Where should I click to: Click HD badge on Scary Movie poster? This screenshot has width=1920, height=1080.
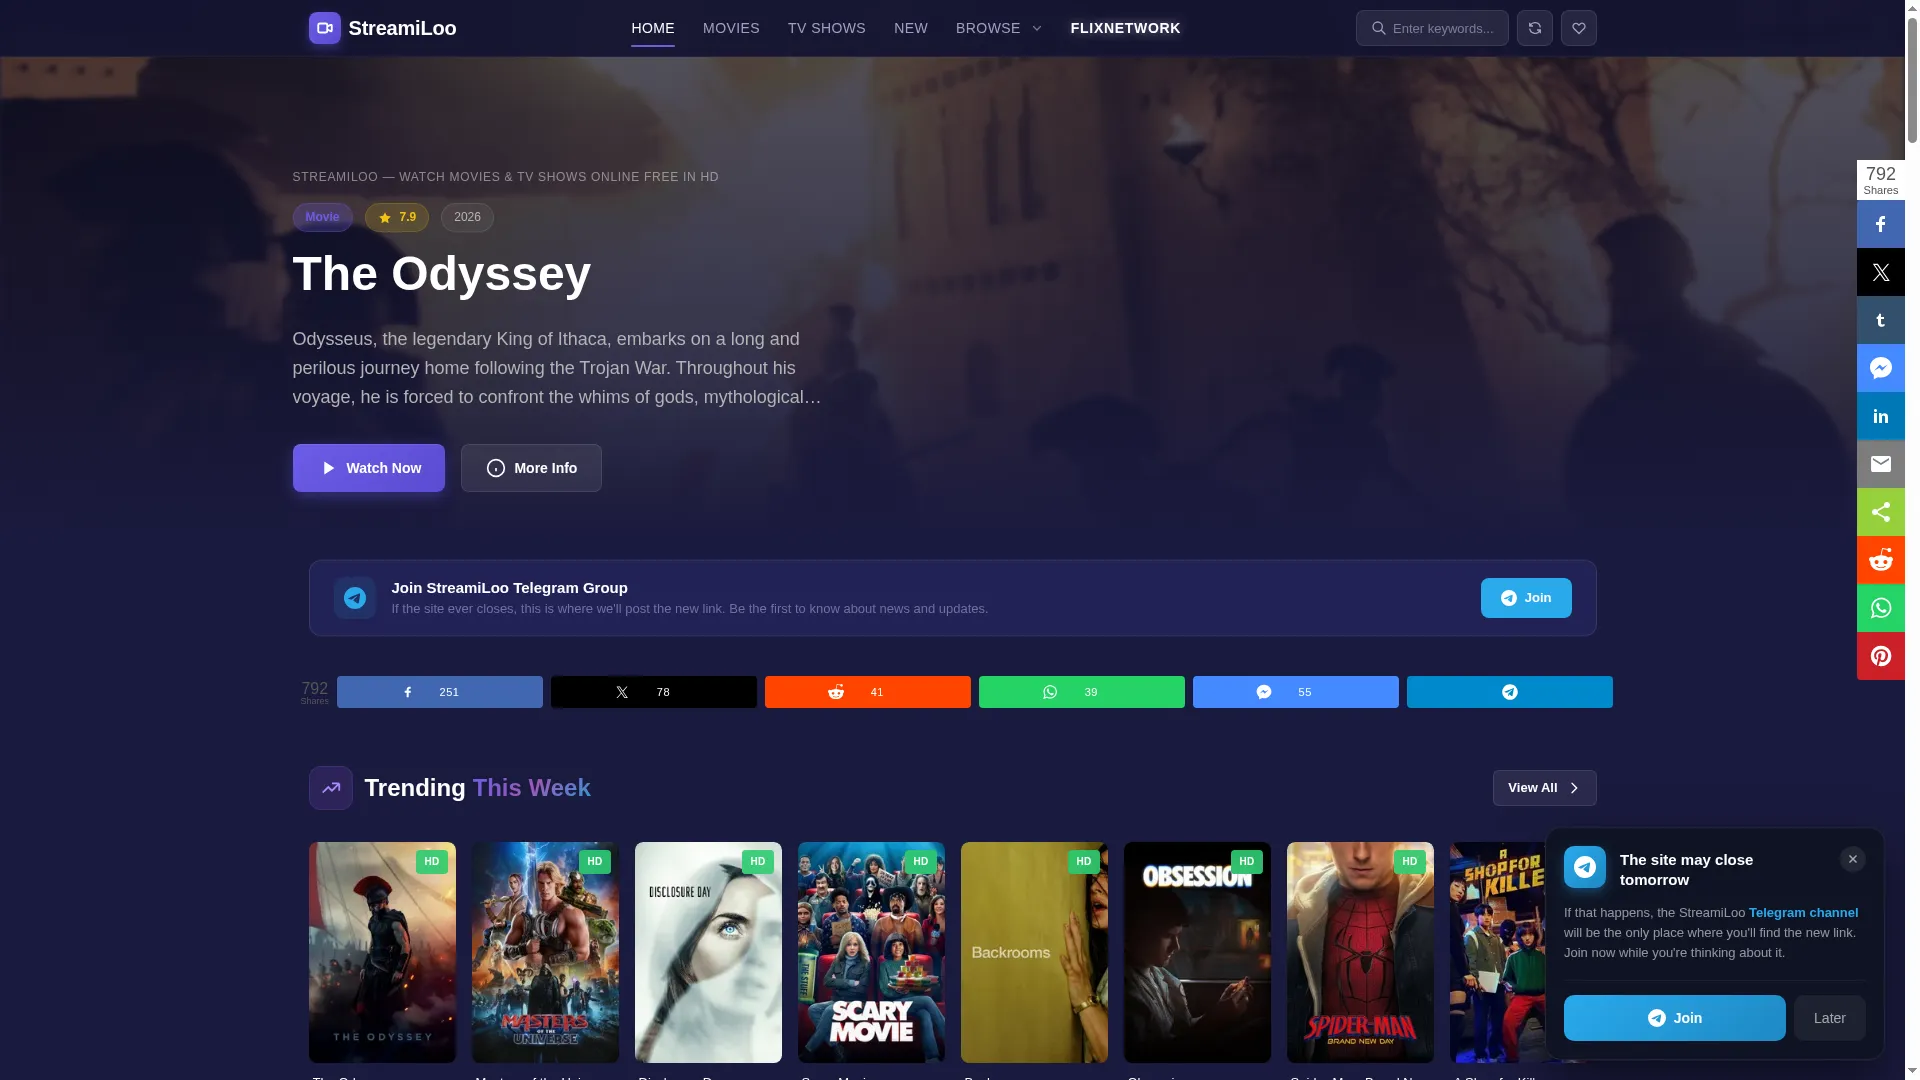920,862
